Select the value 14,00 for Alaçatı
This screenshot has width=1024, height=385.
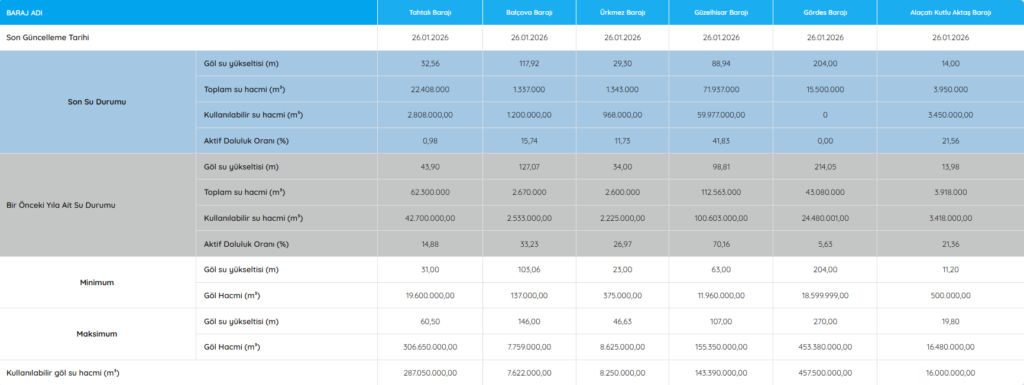point(950,64)
